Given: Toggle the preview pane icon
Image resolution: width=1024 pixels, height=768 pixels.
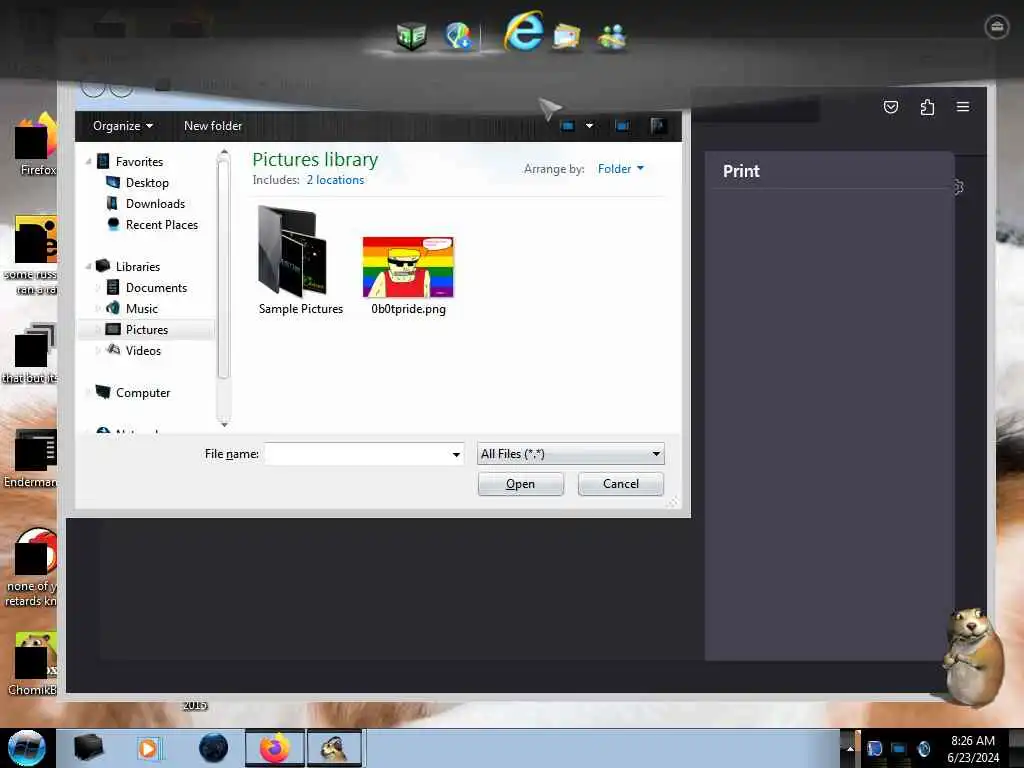Looking at the screenshot, I should pos(622,126).
